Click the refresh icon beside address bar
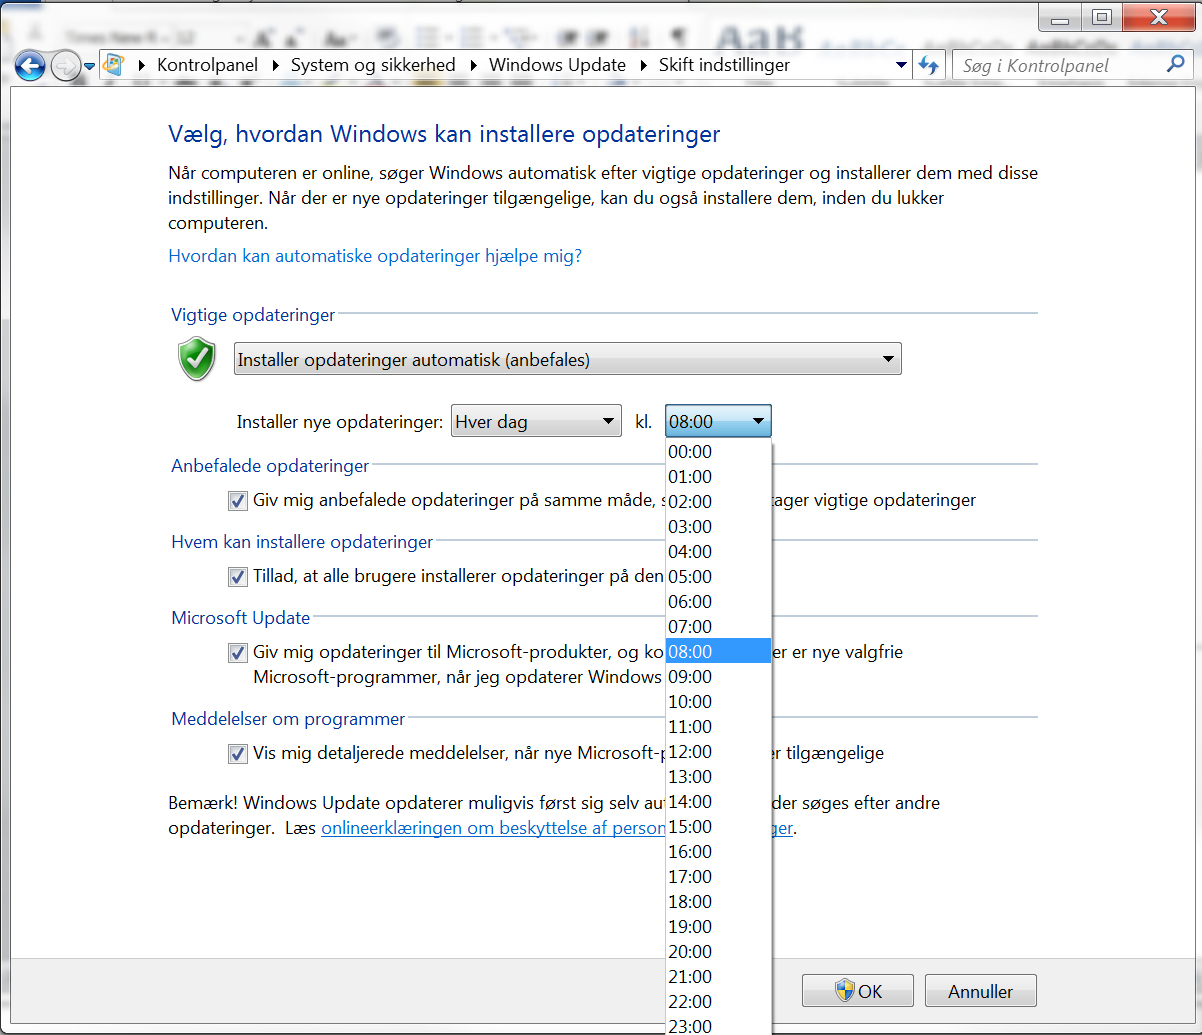This screenshot has height=1035, width=1202. pos(929,66)
